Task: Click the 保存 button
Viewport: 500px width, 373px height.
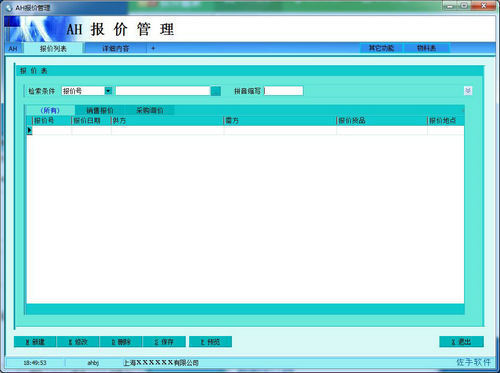Action: [164, 342]
